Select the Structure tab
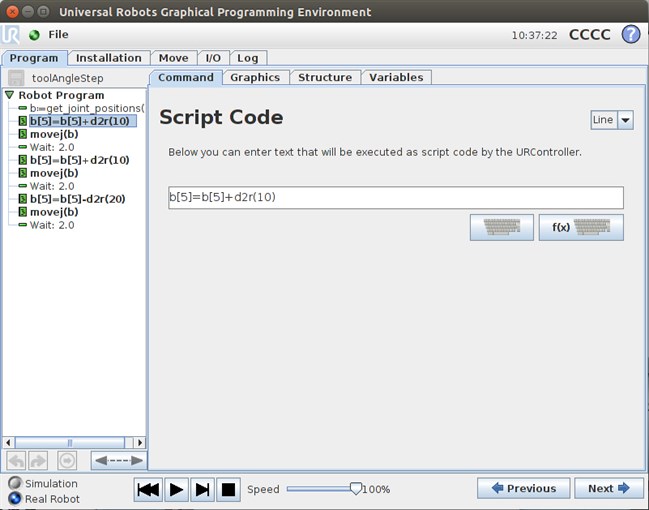 (x=325, y=77)
